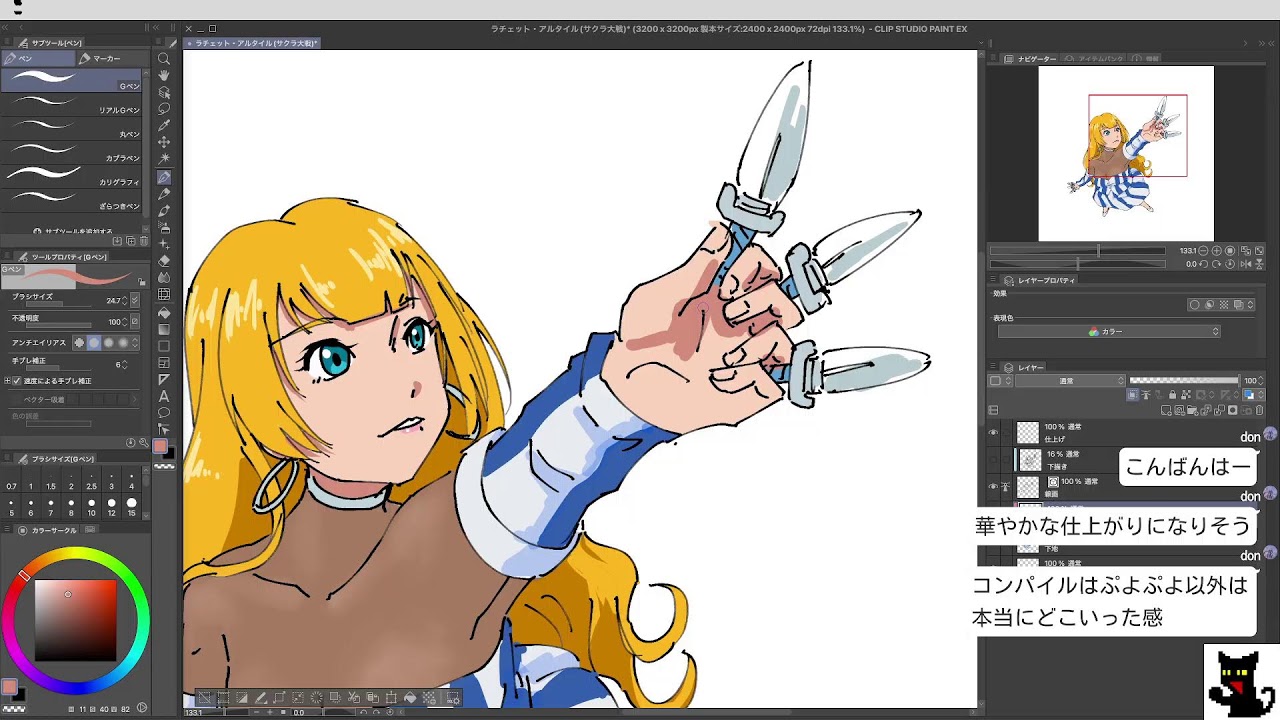Image resolution: width=1280 pixels, height=720 pixels.
Task: Select the Text tool
Action: (x=164, y=396)
